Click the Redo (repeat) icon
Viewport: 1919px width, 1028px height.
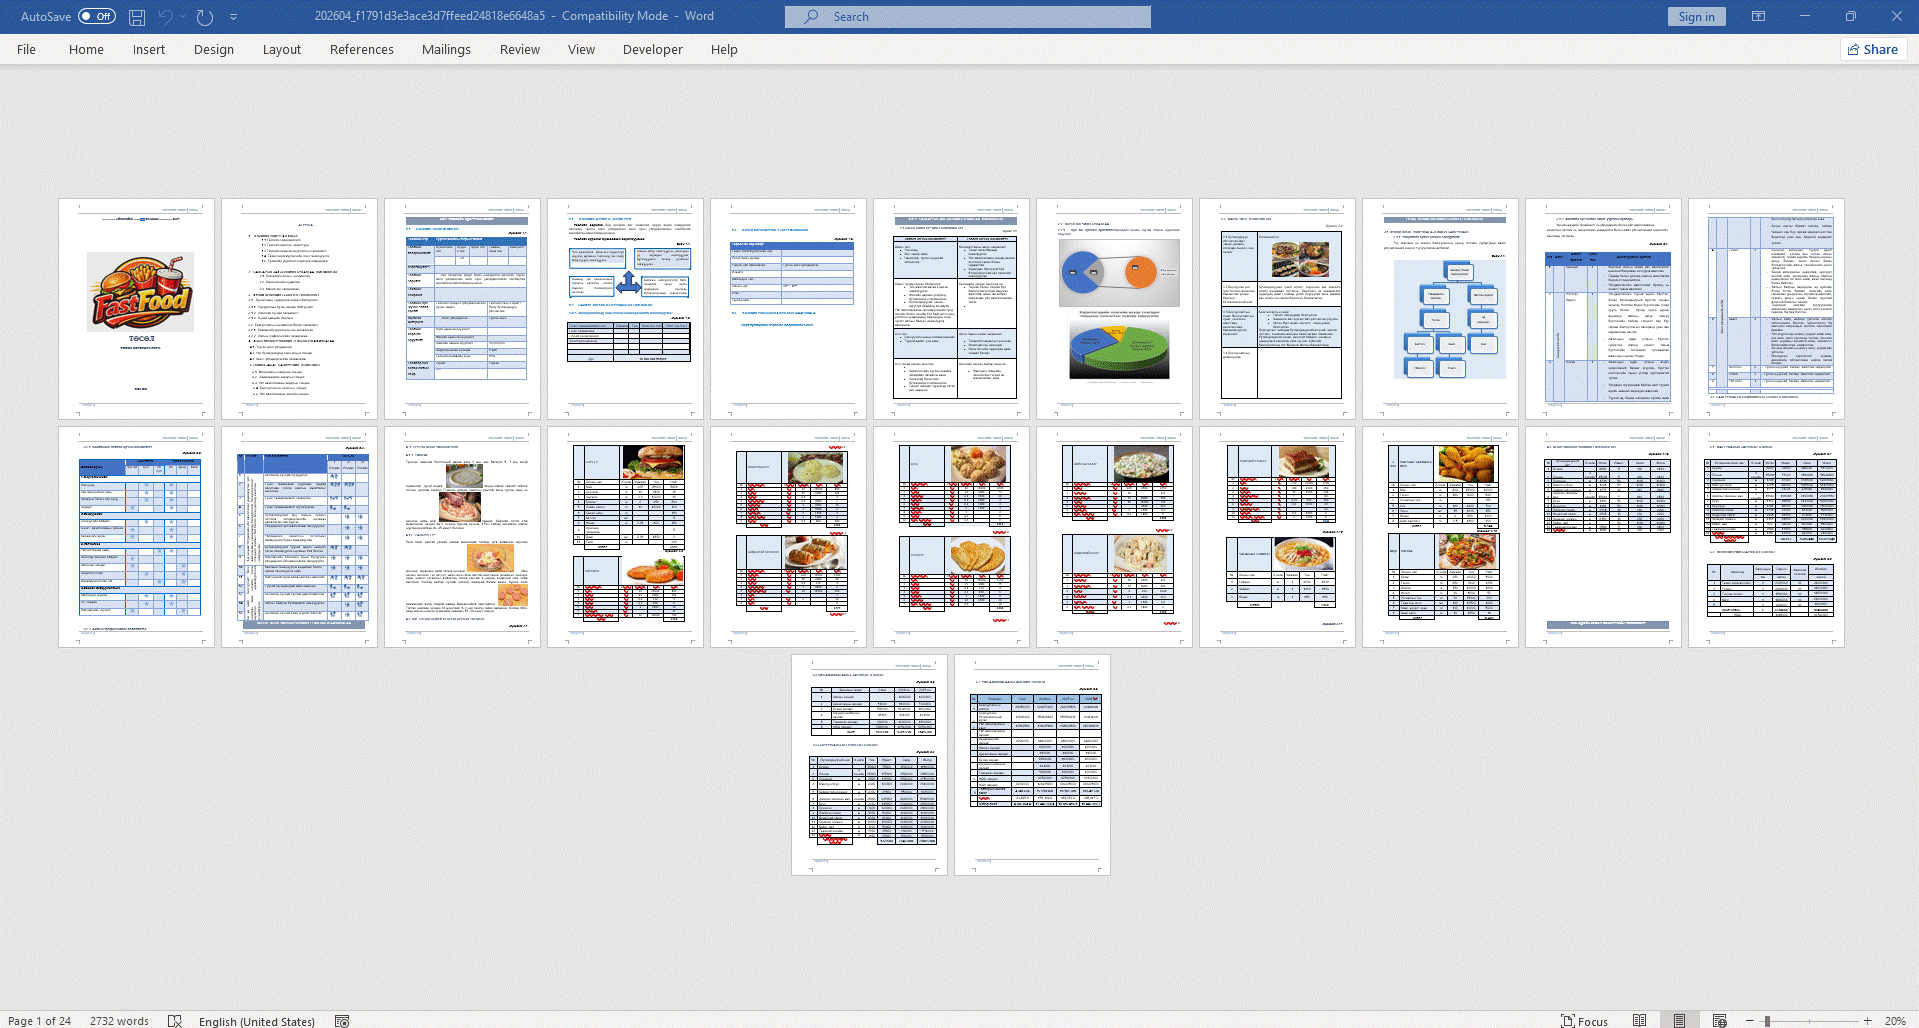pos(205,17)
